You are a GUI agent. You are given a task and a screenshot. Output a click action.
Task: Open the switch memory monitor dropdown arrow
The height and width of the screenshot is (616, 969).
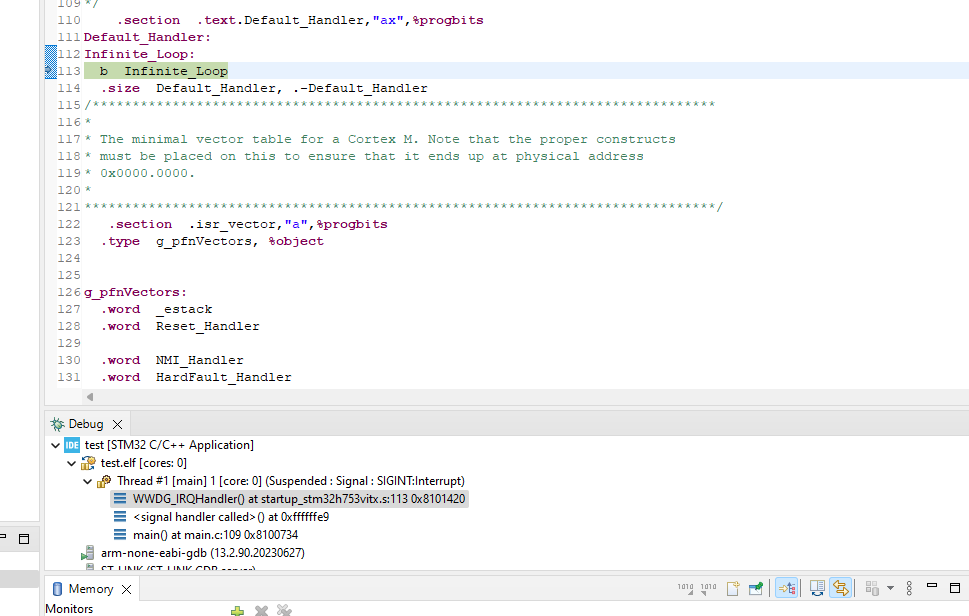[x=891, y=588]
